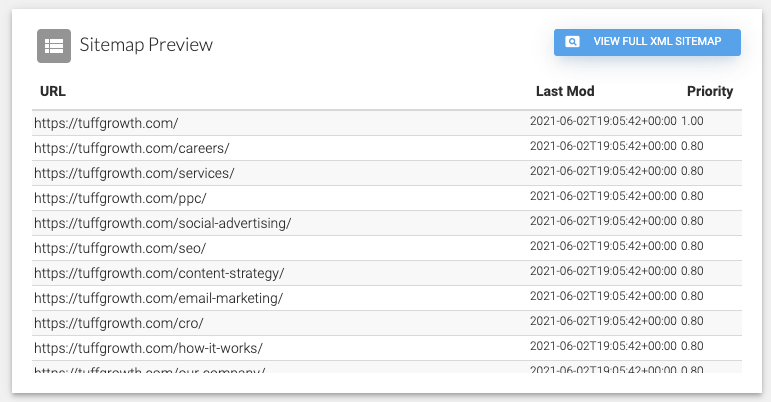Click the careers row last mod timestamp
Viewport: 771px width, 402px height.
603,146
